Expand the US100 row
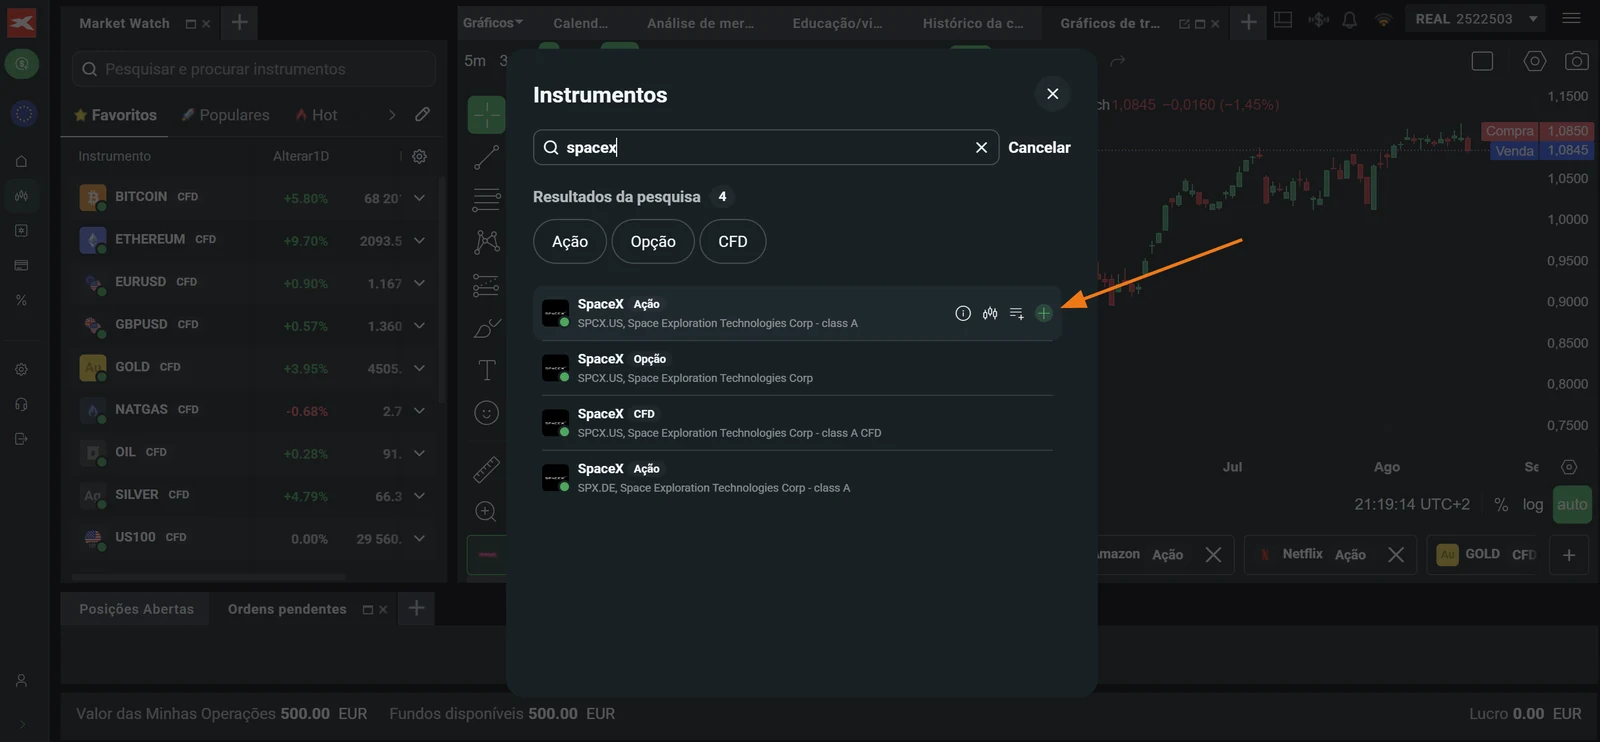Screen dimensions: 1600x742 [419, 538]
